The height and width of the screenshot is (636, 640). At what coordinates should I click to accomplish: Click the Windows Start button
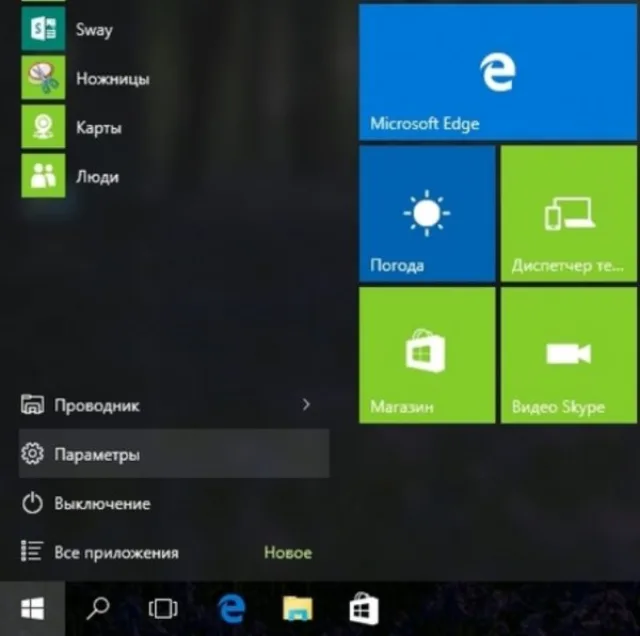(x=33, y=608)
